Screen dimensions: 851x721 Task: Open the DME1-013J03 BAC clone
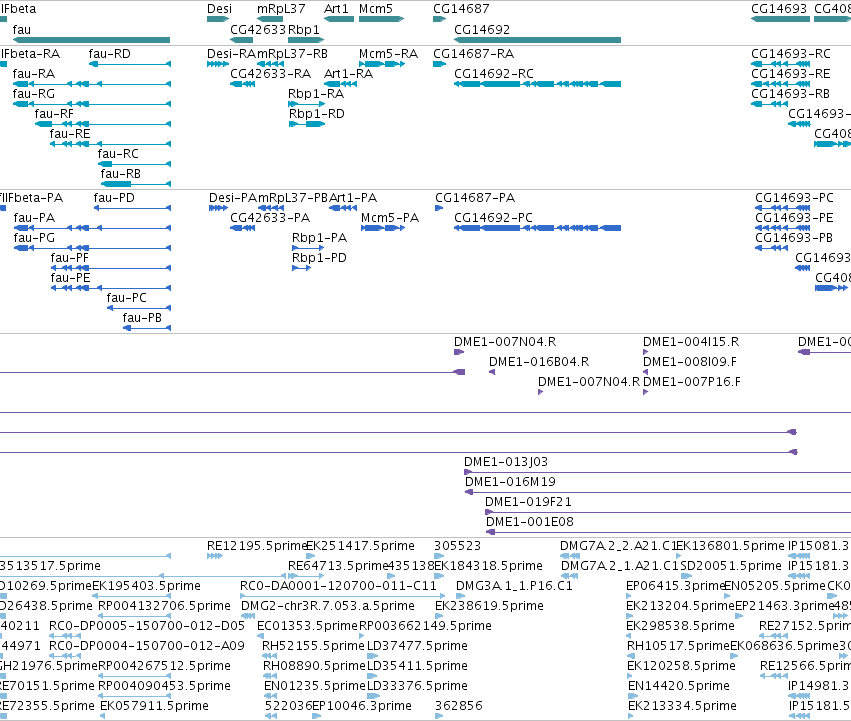click(657, 472)
